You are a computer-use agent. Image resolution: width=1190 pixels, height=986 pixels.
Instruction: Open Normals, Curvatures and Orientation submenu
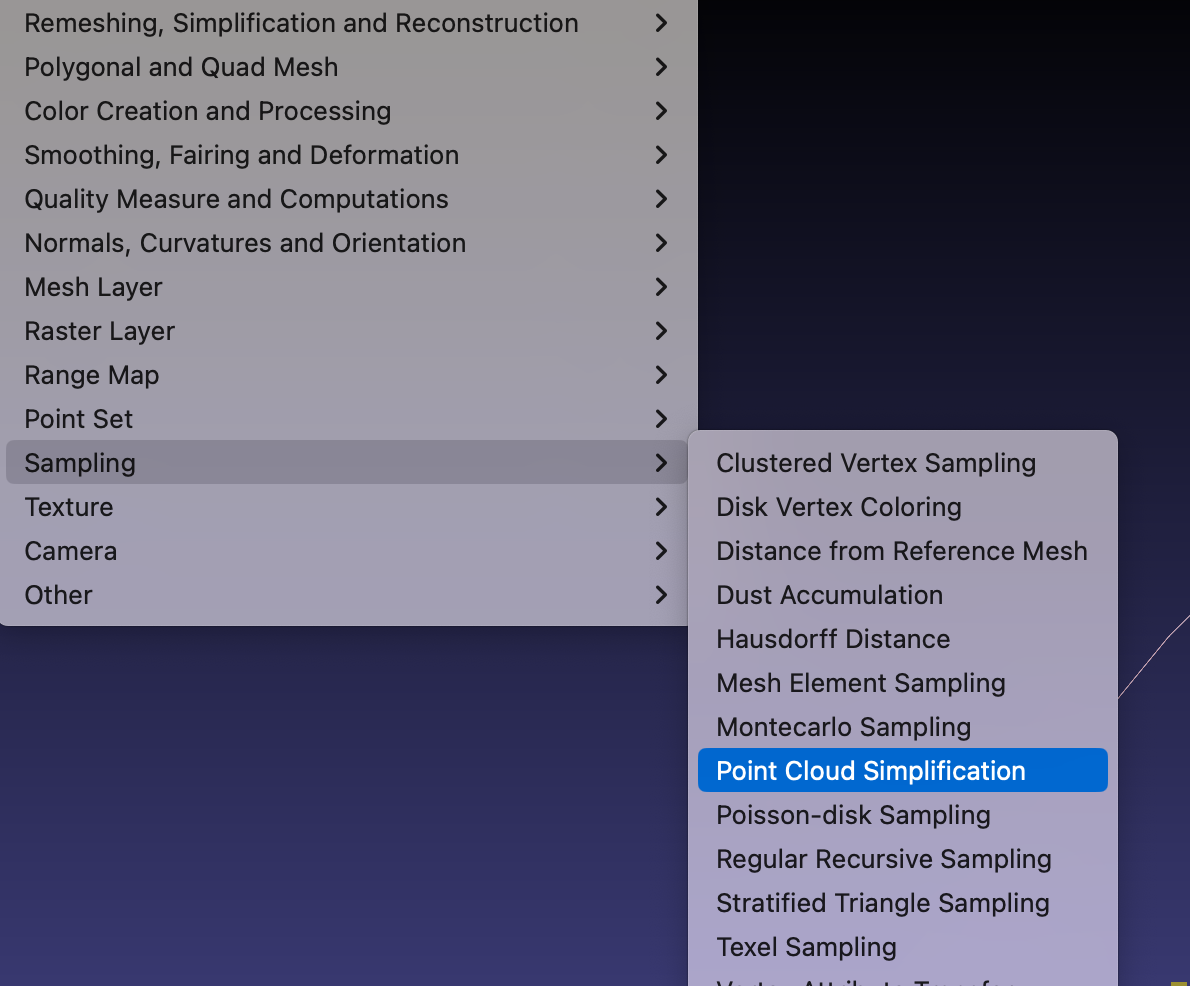coord(245,243)
